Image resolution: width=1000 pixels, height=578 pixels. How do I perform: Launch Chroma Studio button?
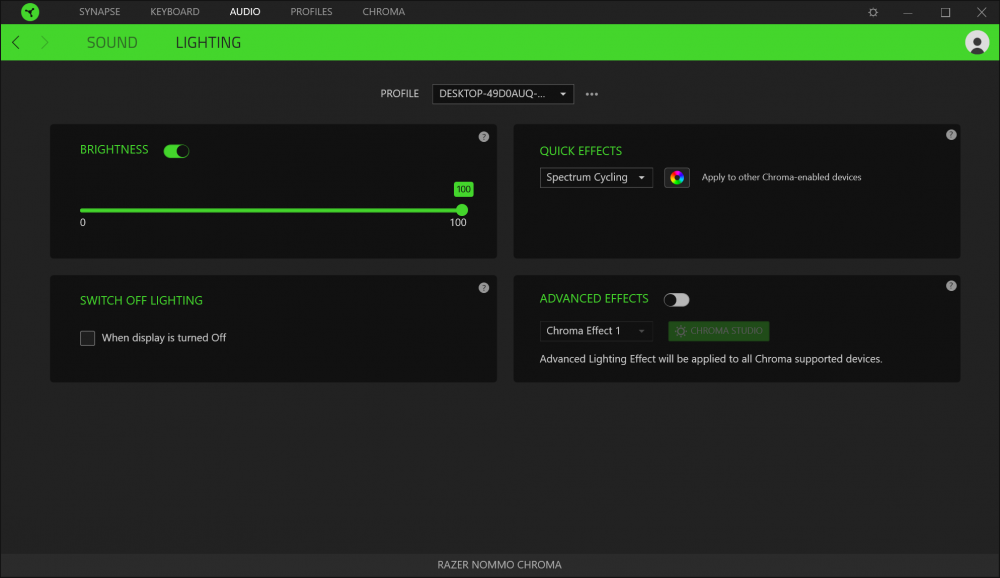718,330
